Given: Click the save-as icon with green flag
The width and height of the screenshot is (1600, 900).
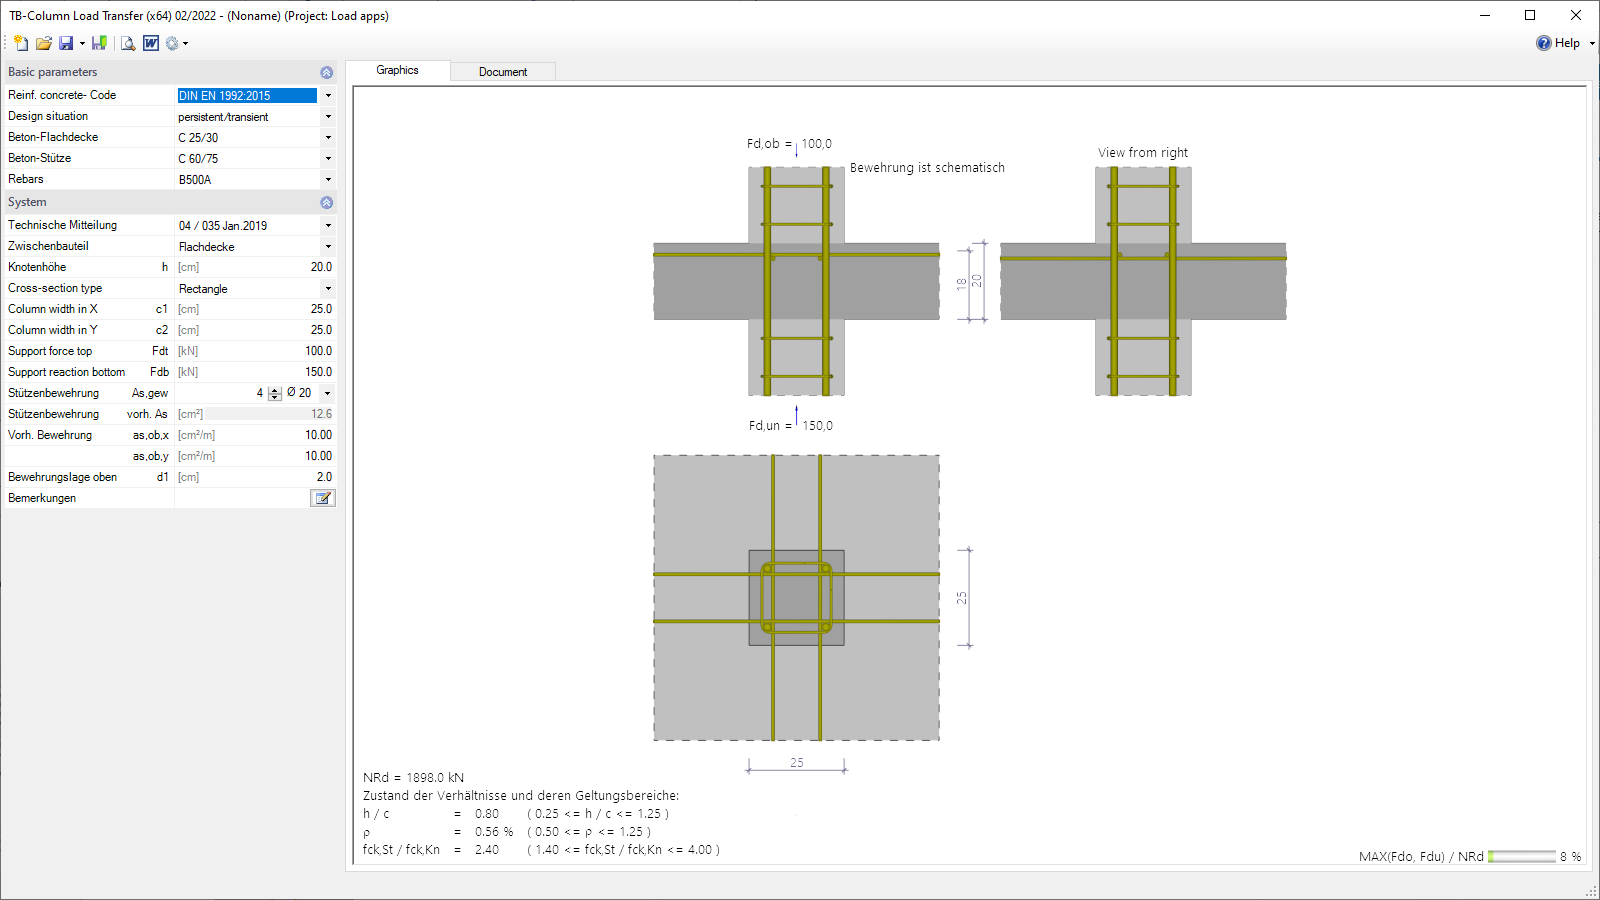Looking at the screenshot, I should click(x=99, y=43).
